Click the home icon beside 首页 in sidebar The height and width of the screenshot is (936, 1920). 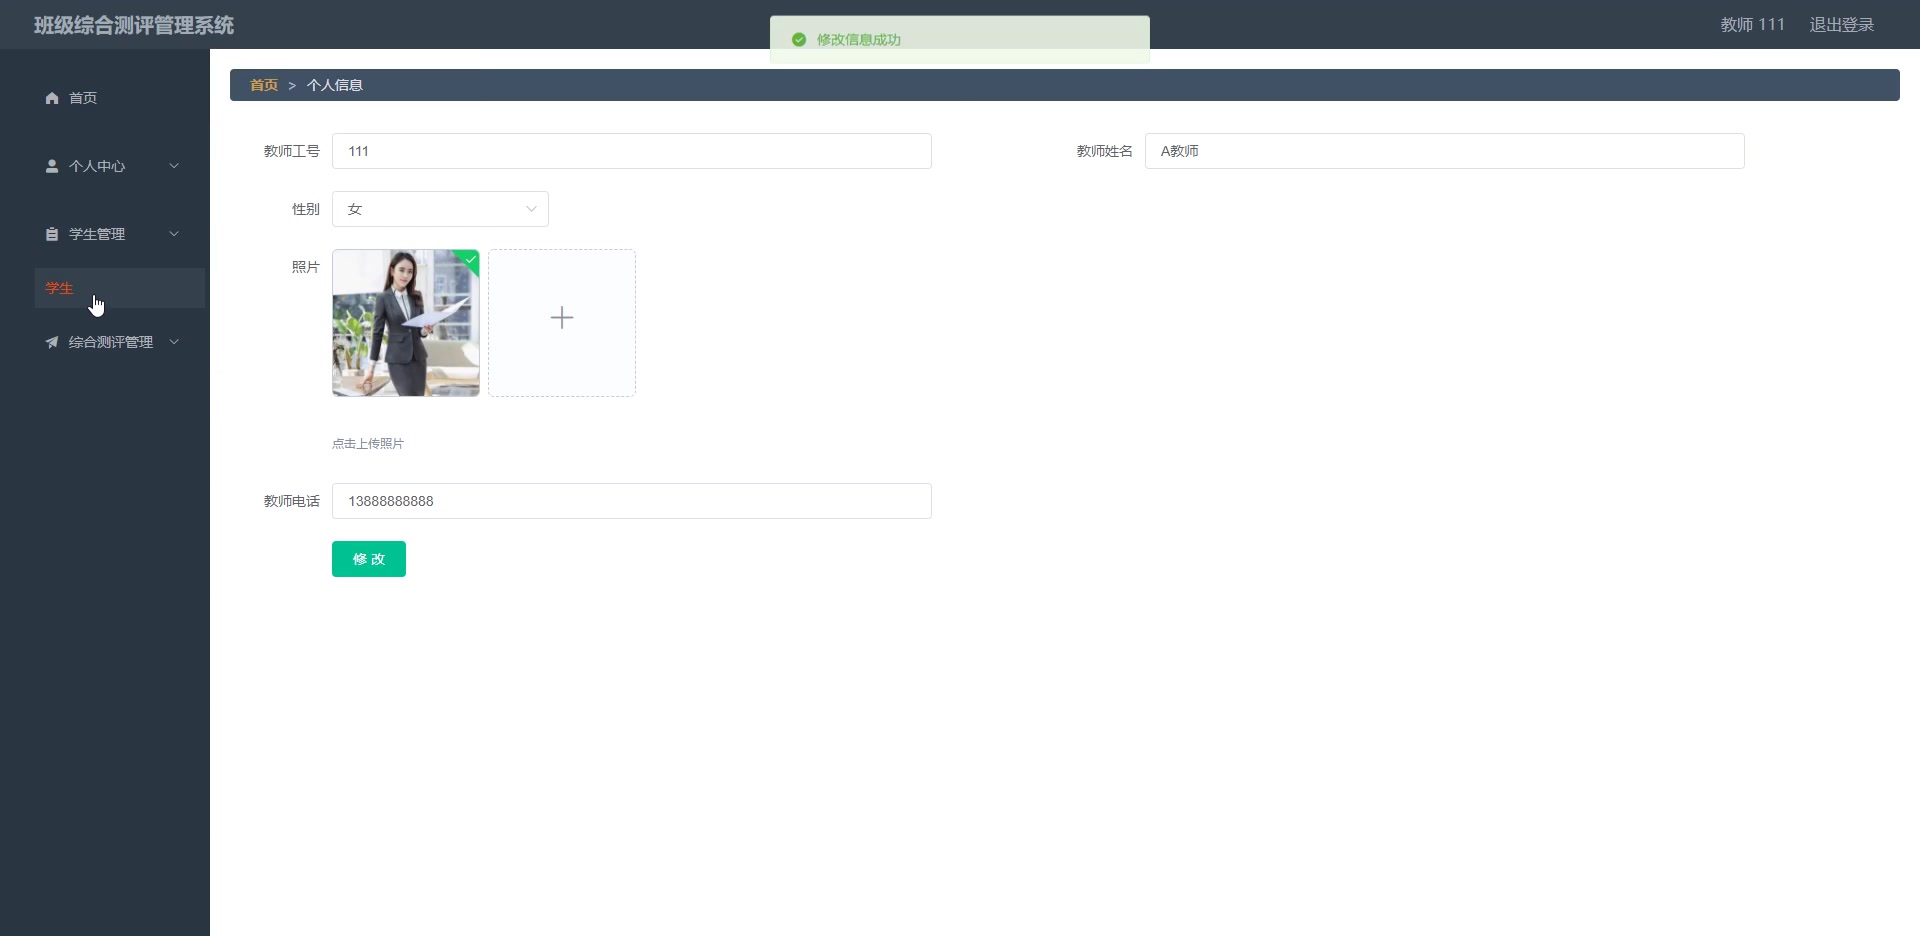pyautogui.click(x=51, y=98)
